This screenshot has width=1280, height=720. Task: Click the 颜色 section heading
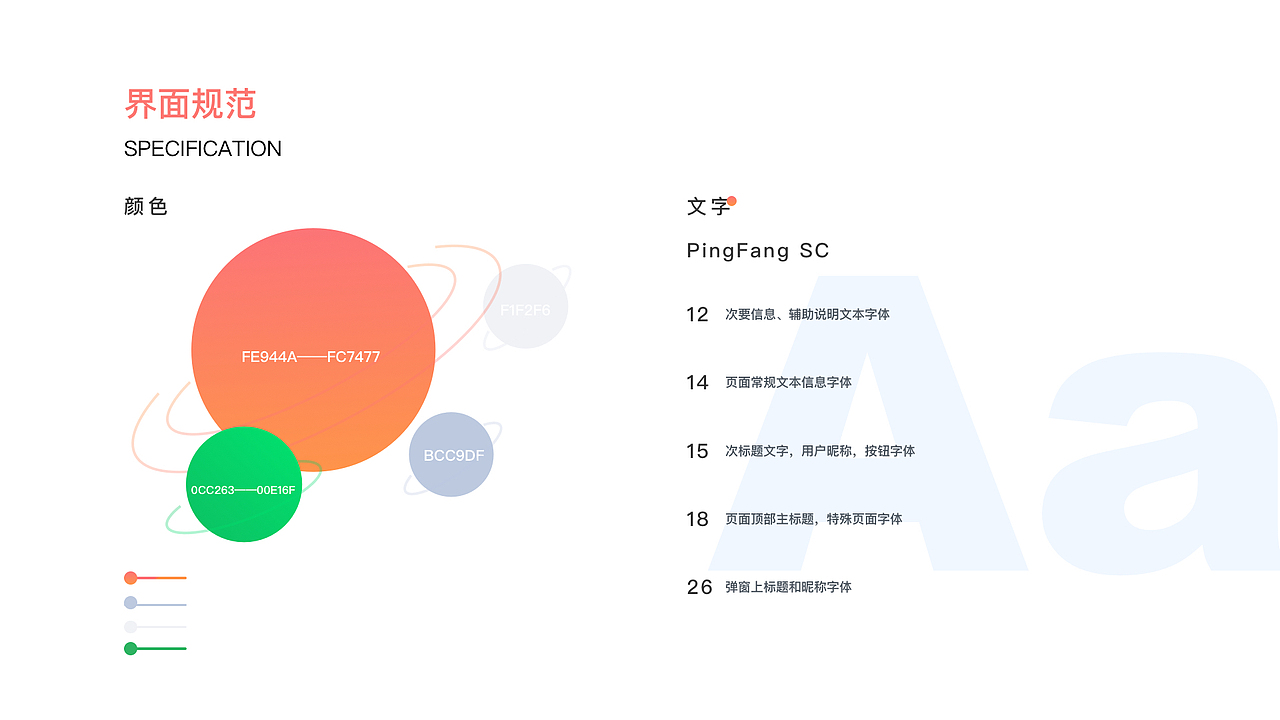point(146,207)
